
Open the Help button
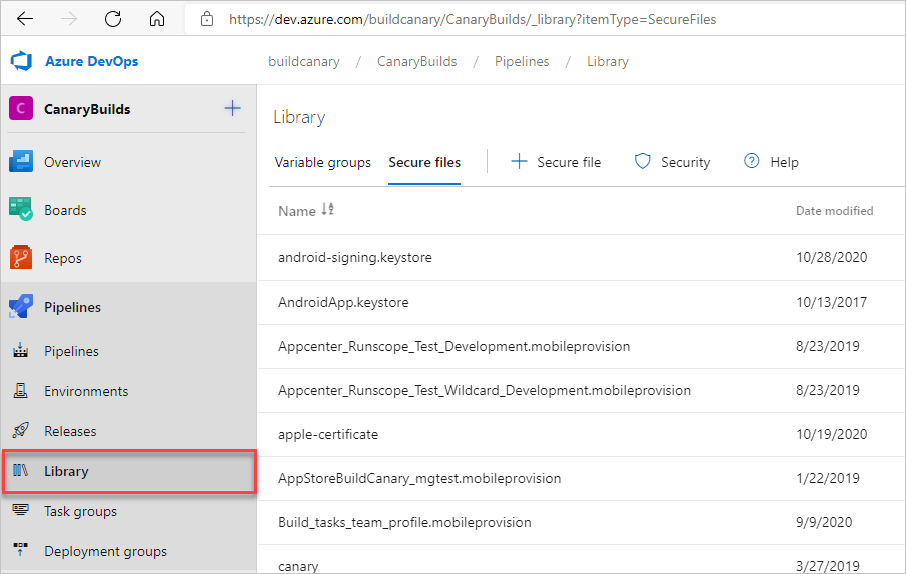[x=784, y=162]
